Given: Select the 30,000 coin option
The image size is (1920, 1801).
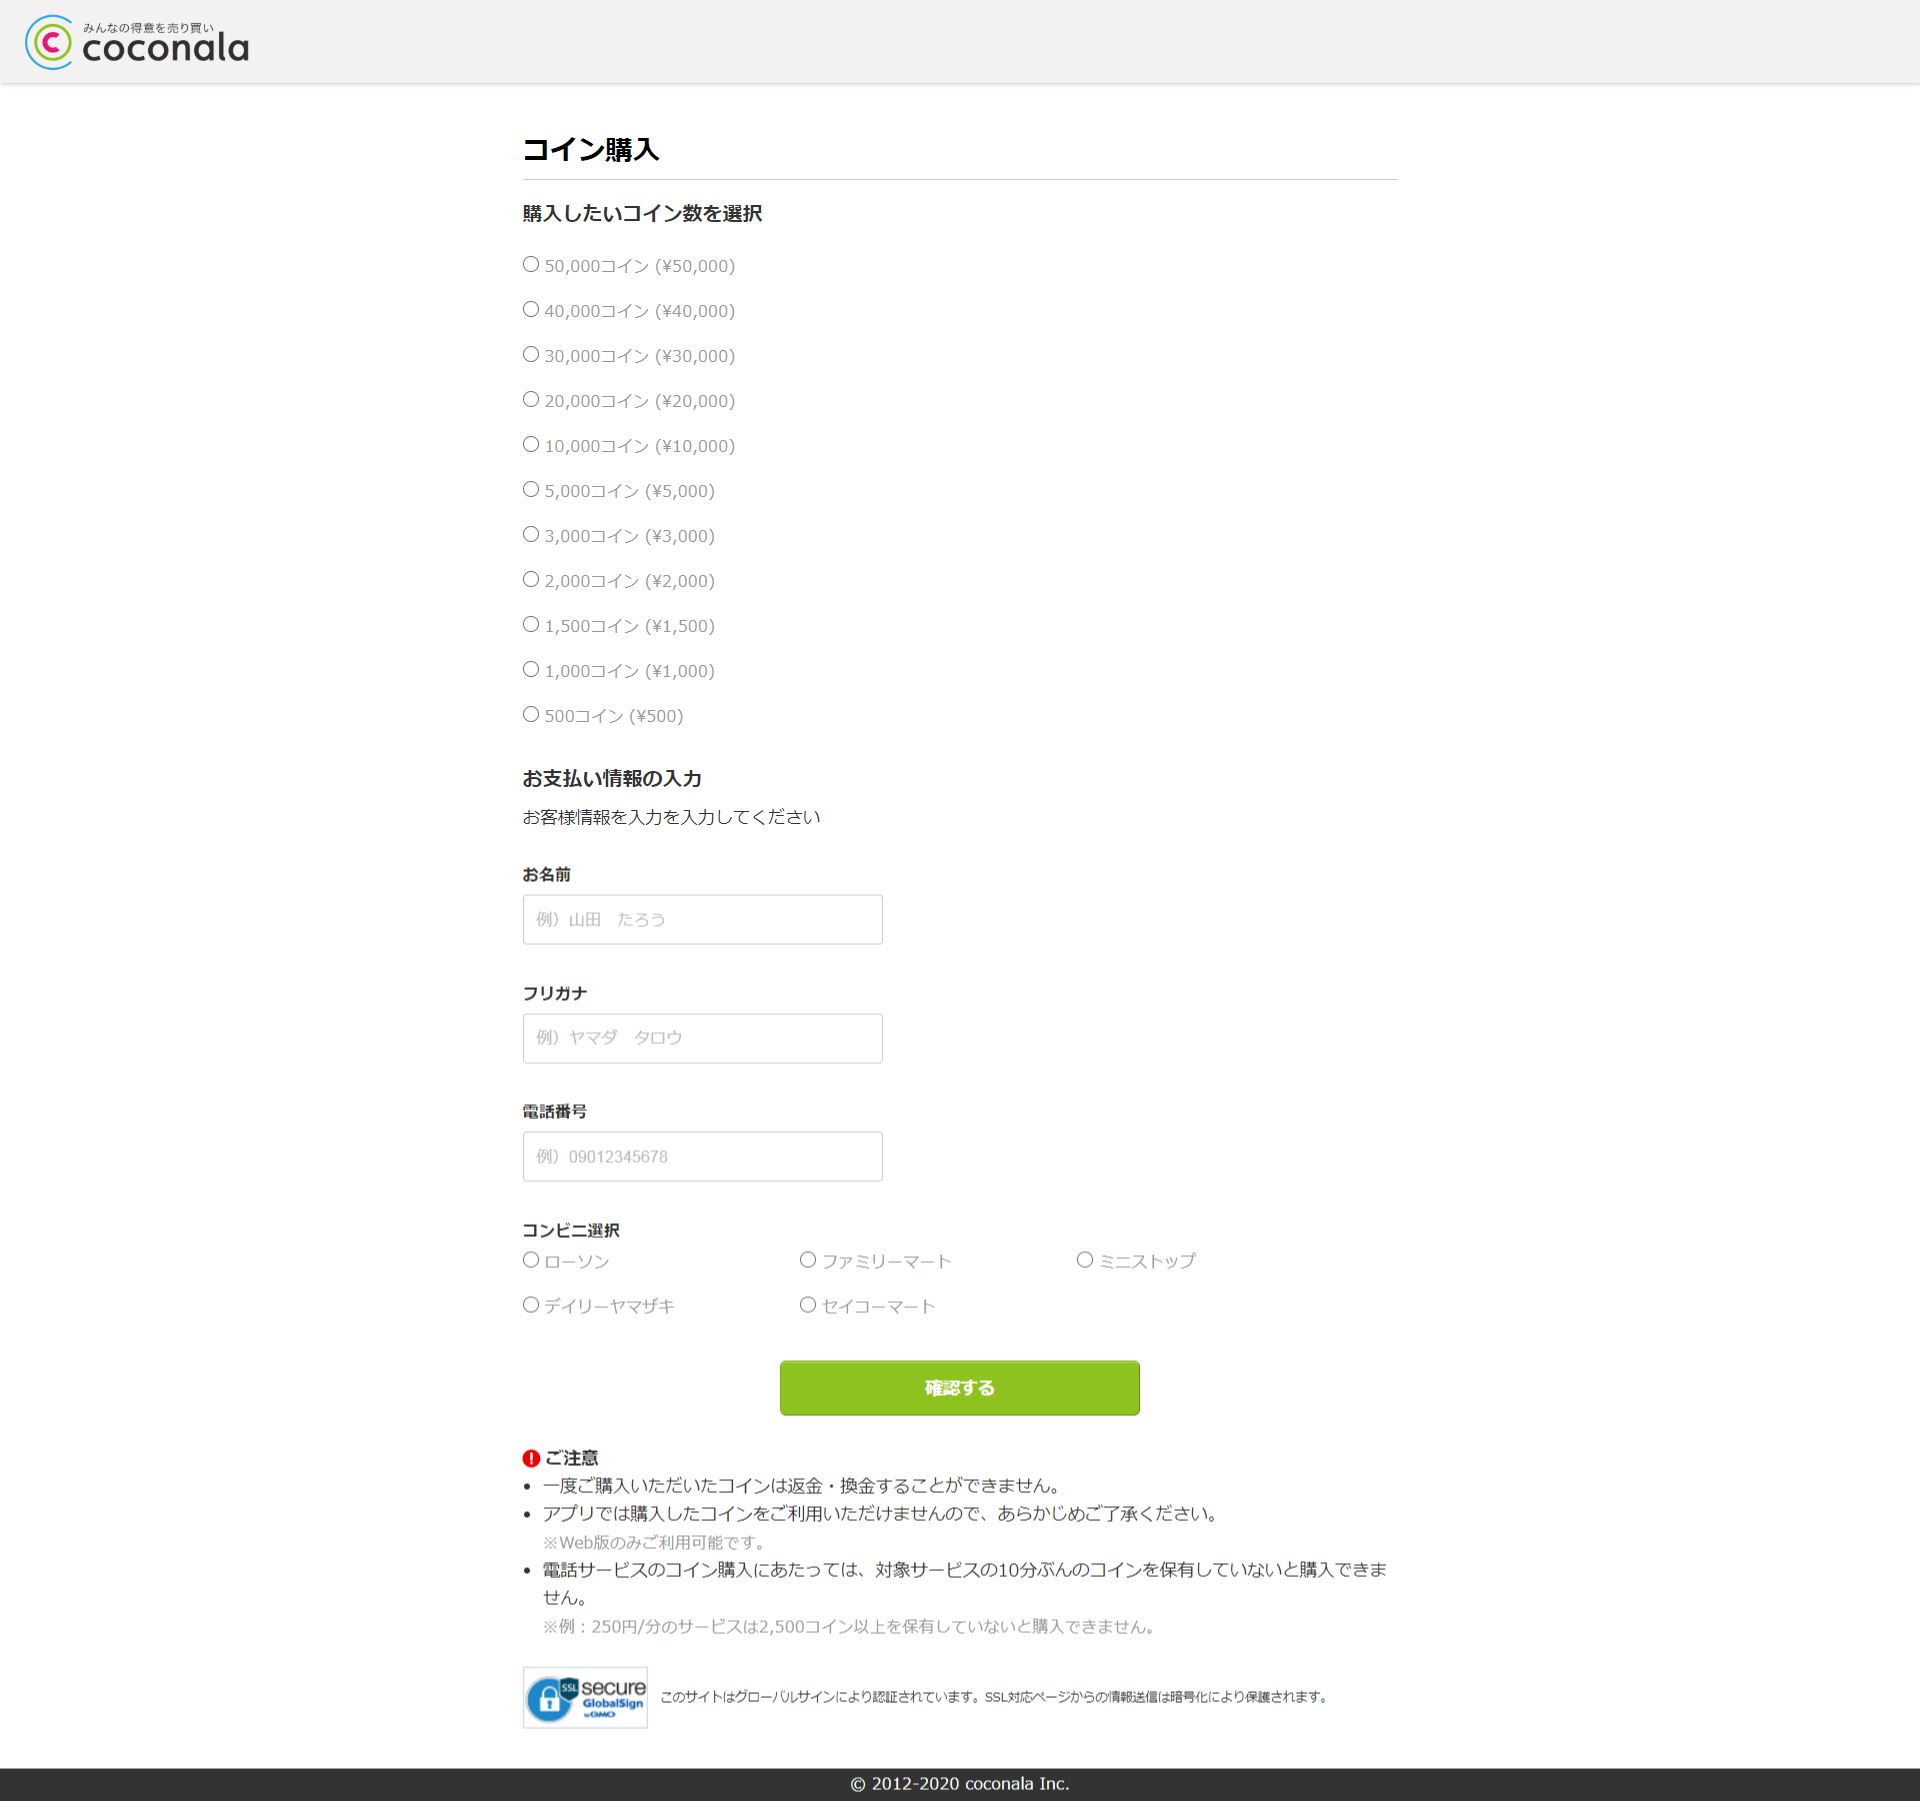Looking at the screenshot, I should [531, 355].
